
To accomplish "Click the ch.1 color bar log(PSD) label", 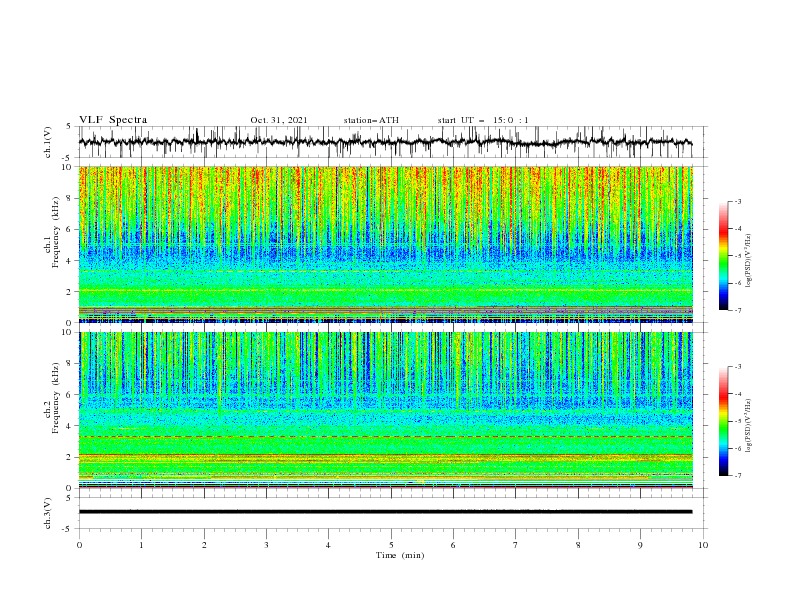I will 749,260.
